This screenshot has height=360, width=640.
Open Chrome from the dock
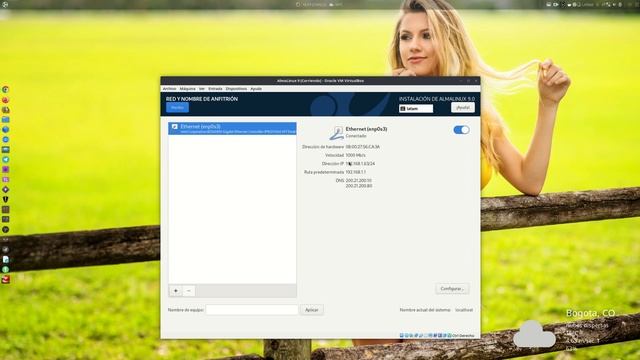tap(5, 89)
